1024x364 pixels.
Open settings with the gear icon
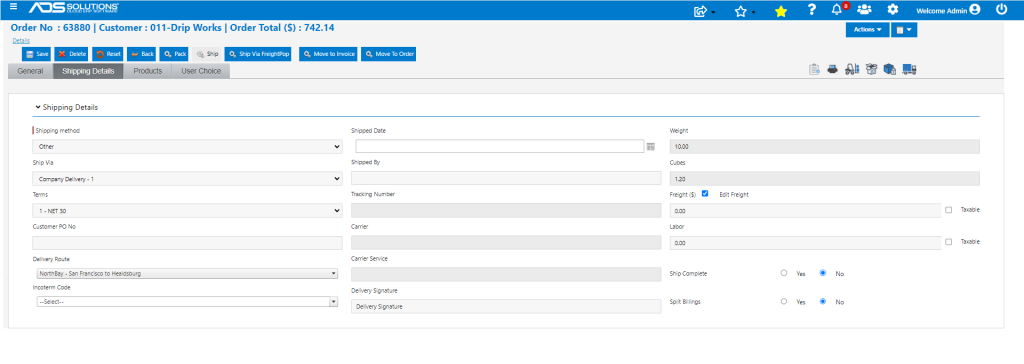pos(893,10)
